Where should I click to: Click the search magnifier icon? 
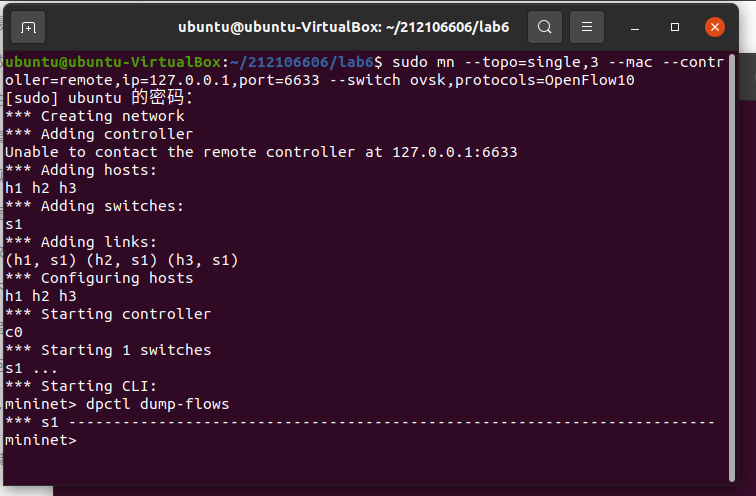point(544,27)
